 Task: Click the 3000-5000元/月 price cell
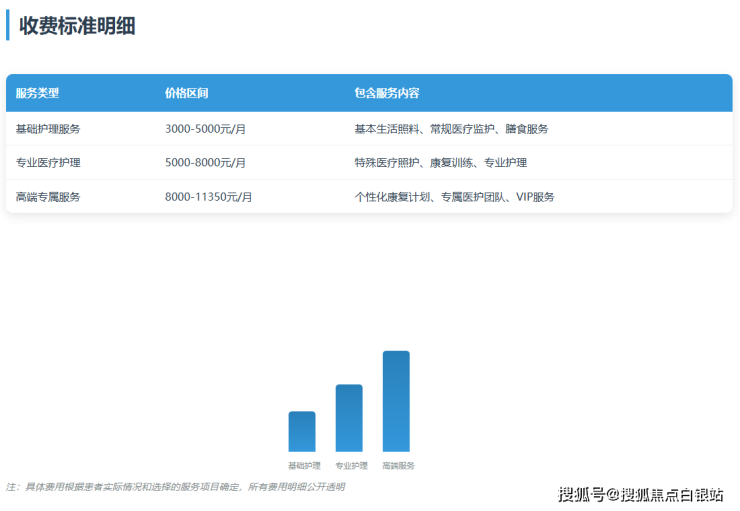point(205,129)
